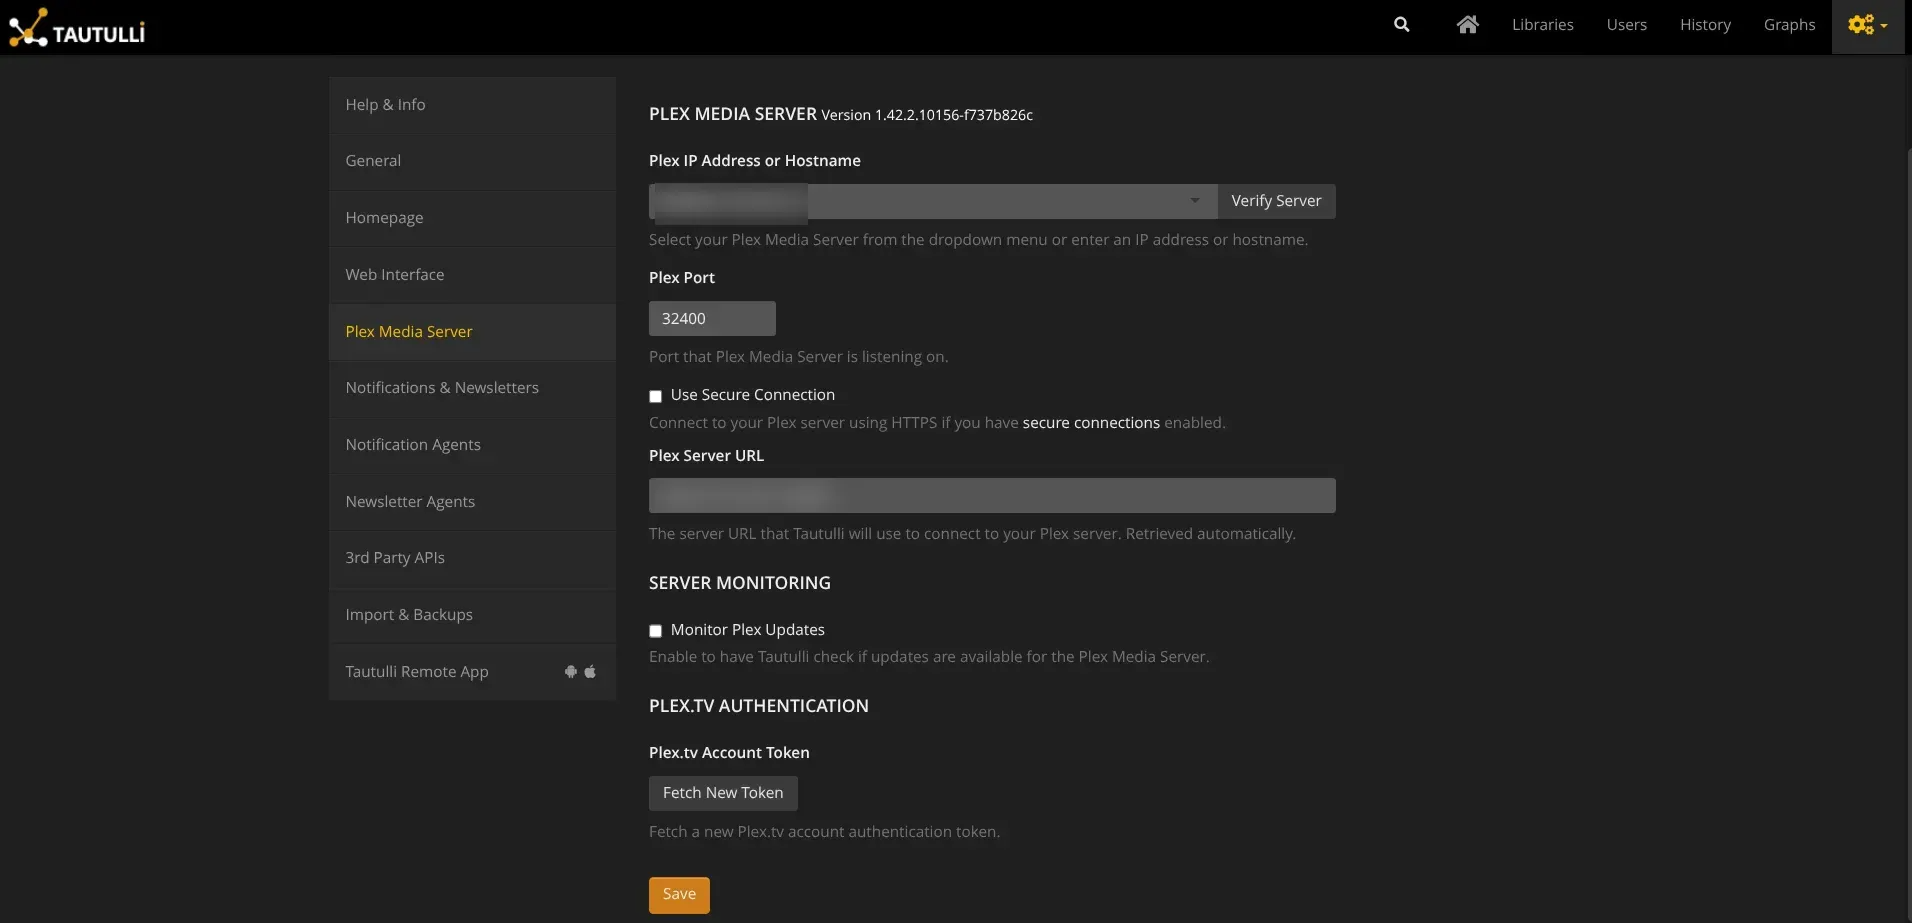Select the Help & Info settings tab
1912x923 pixels.
point(472,105)
